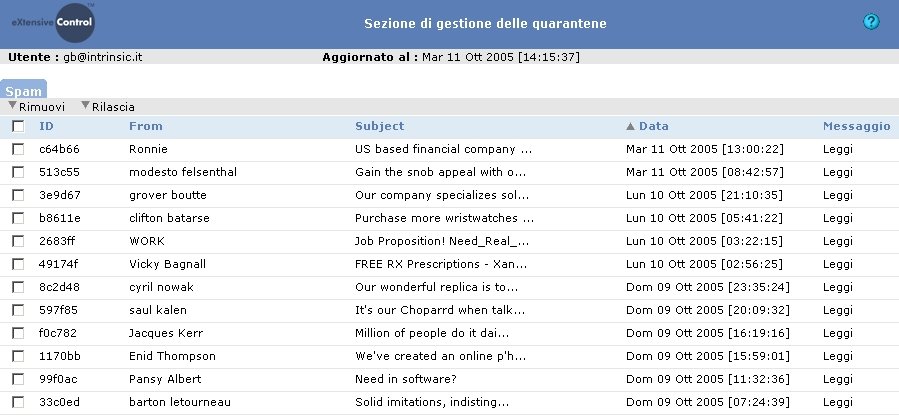The image size is (899, 417).
Task: Read the message from modesto felsenthal
Action: pos(839,172)
